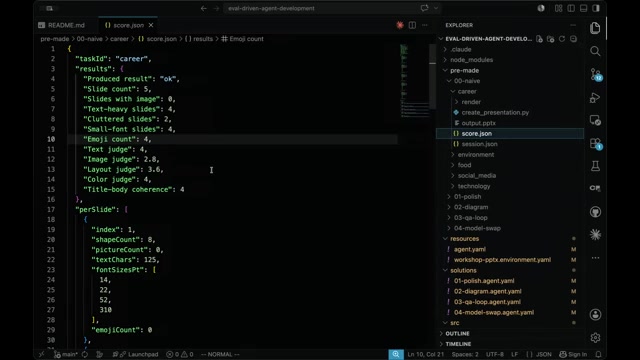Open Run and Debug view
640x360 pixels.
point(595,98)
